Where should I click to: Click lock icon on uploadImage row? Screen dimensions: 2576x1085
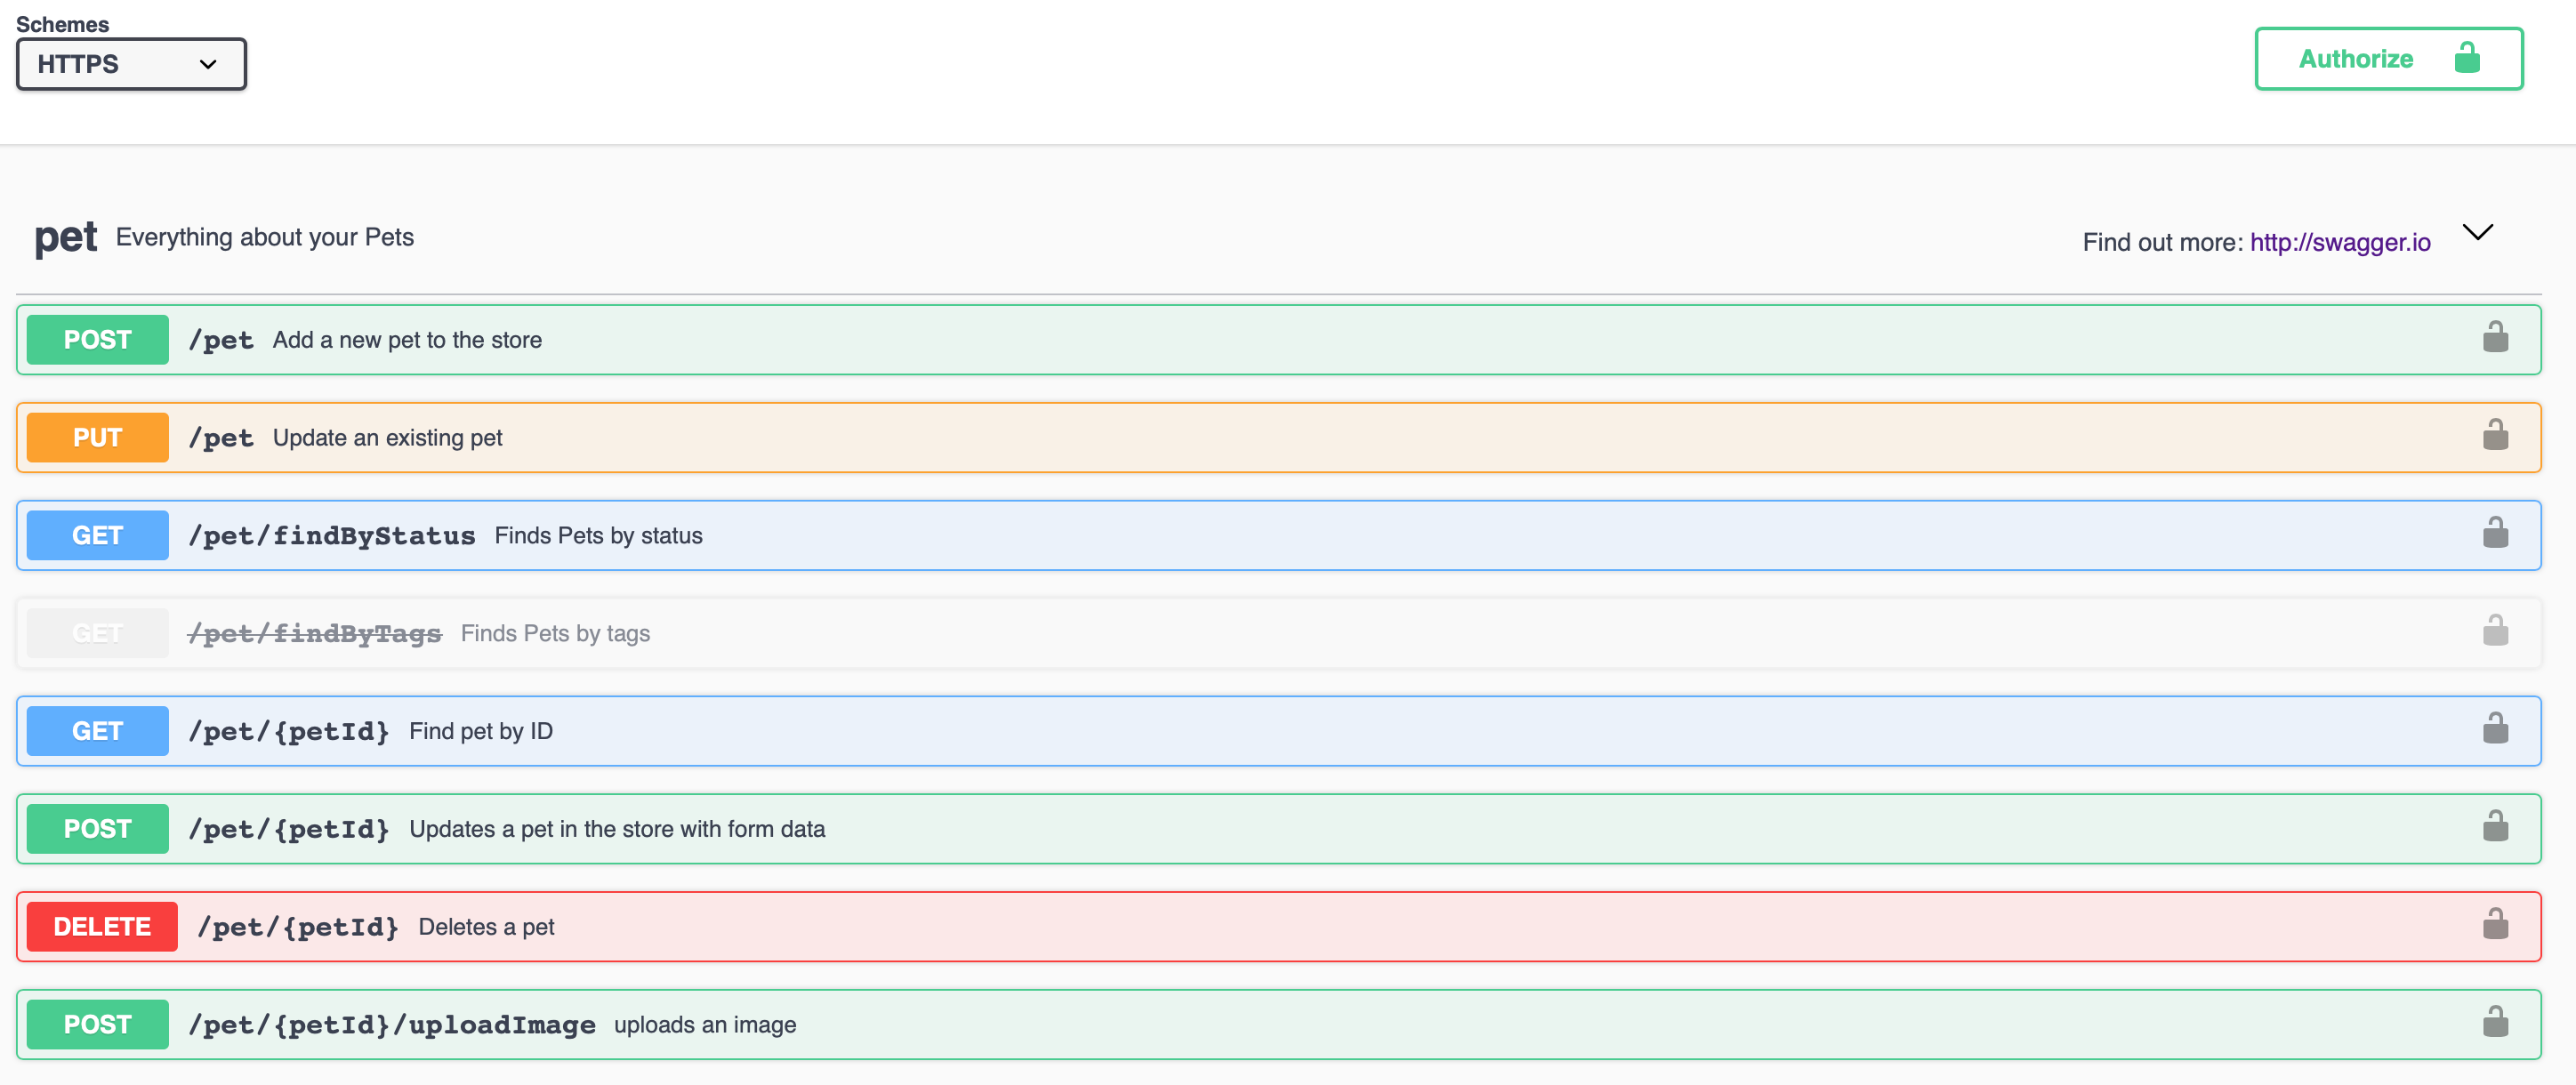tap(2495, 1022)
